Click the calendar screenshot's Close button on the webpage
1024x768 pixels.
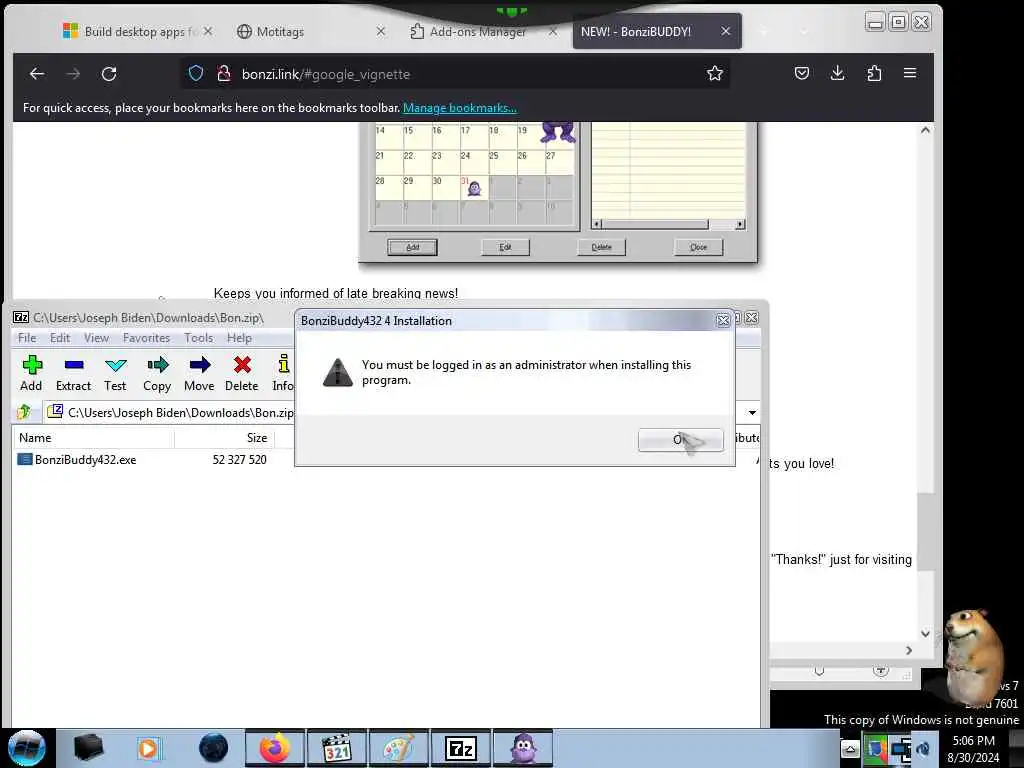[x=698, y=247]
